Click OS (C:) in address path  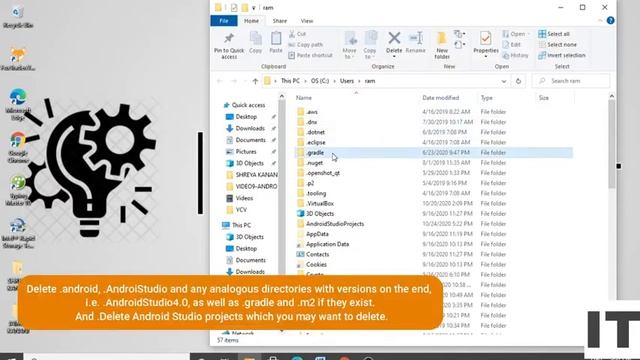click(x=320, y=81)
